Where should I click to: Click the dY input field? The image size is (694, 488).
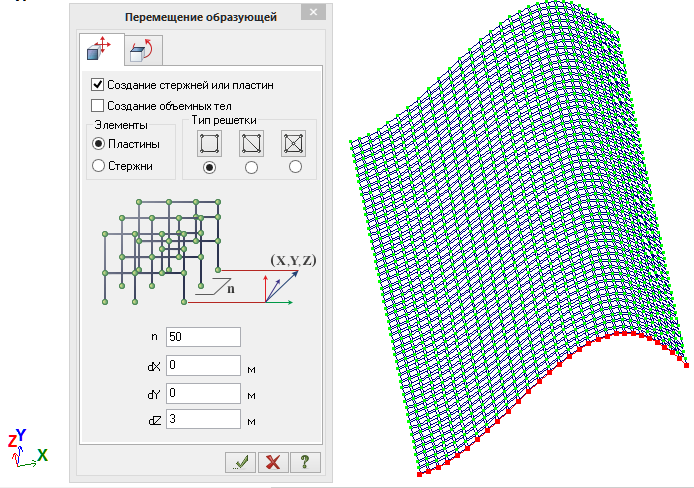point(204,393)
